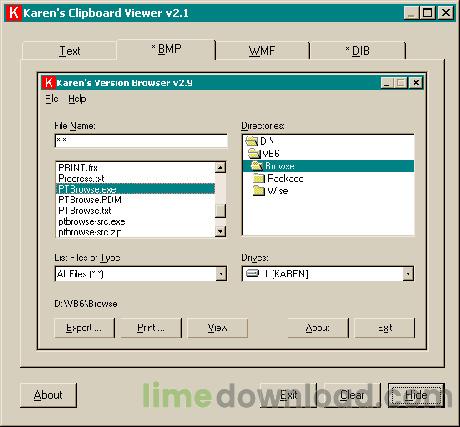Screen dimensions: 460x427
Task: Open the DIB tab
Action: coord(358,51)
